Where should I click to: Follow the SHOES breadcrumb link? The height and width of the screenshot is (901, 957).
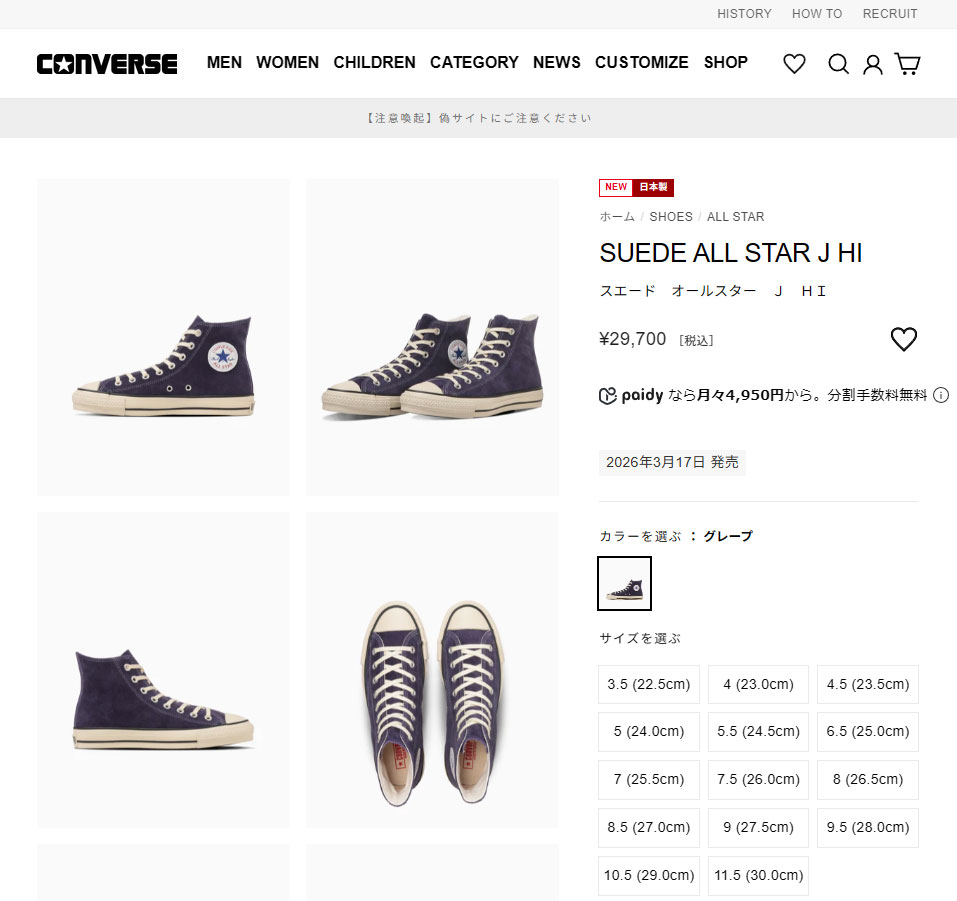(671, 217)
